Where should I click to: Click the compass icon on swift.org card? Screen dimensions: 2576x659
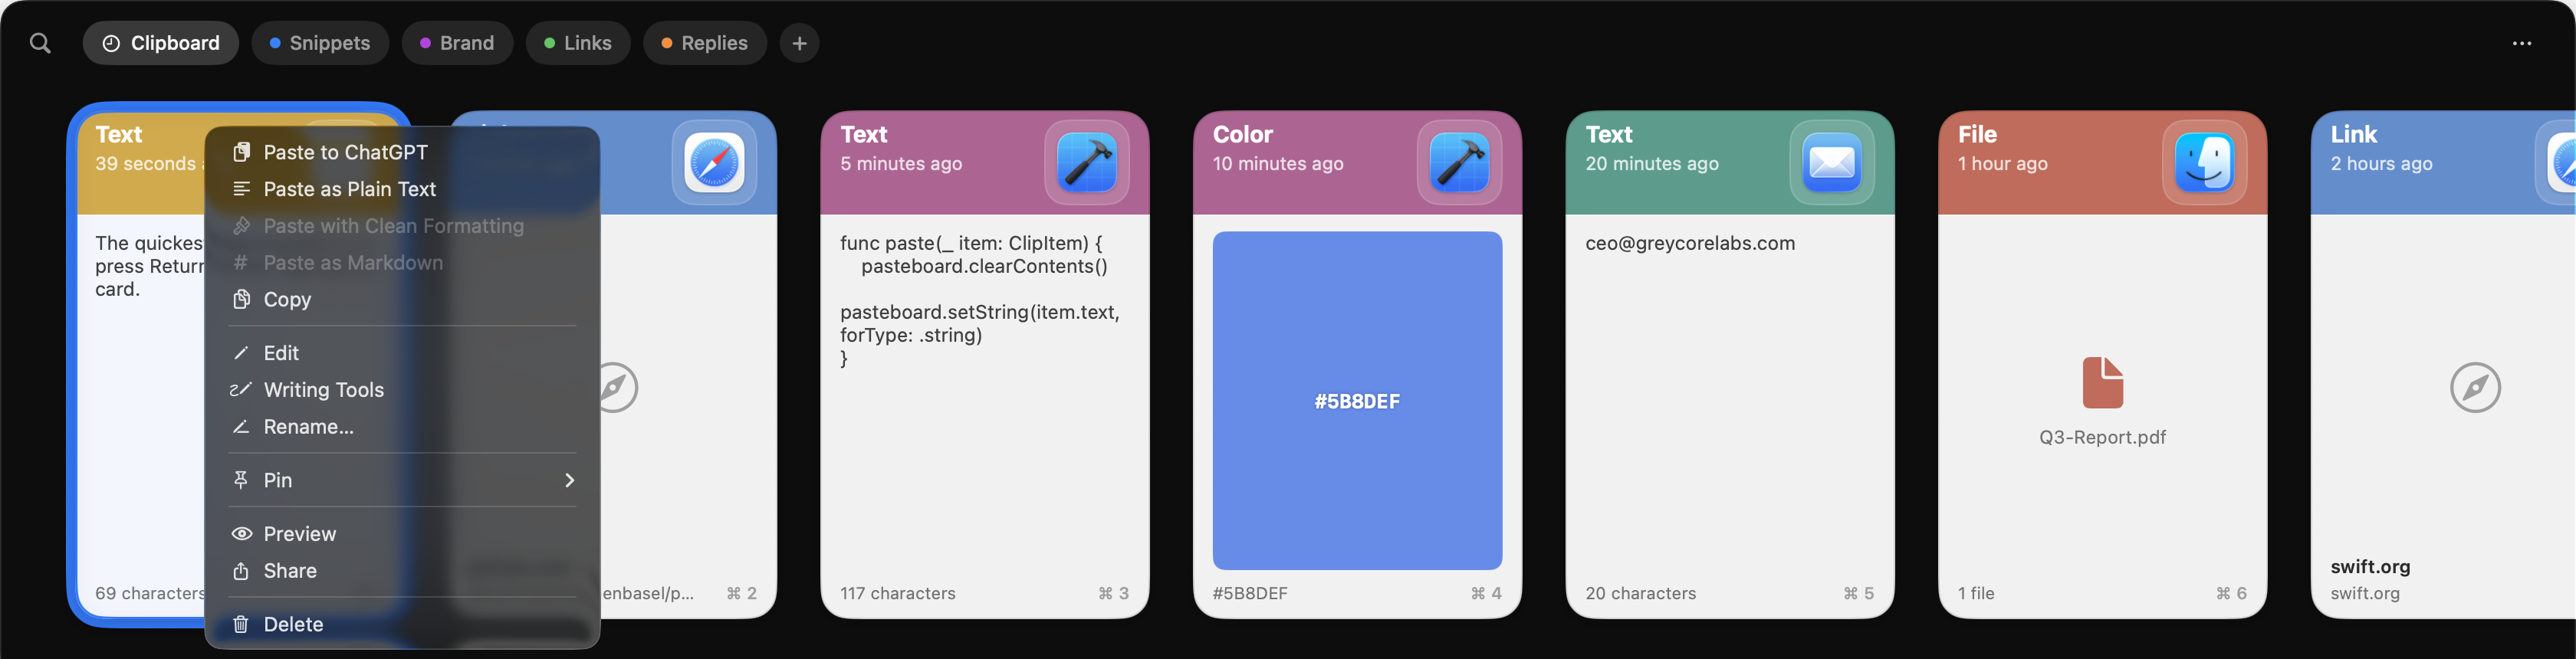pos(2475,387)
